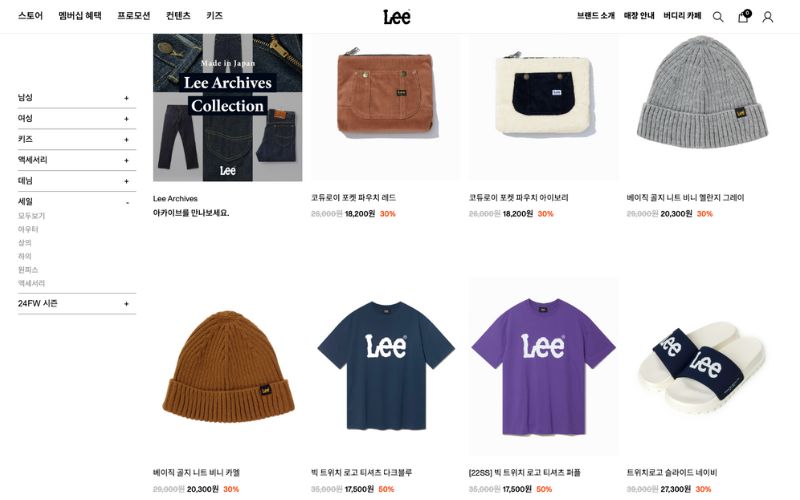Go to Lee logo home page

tap(397, 17)
